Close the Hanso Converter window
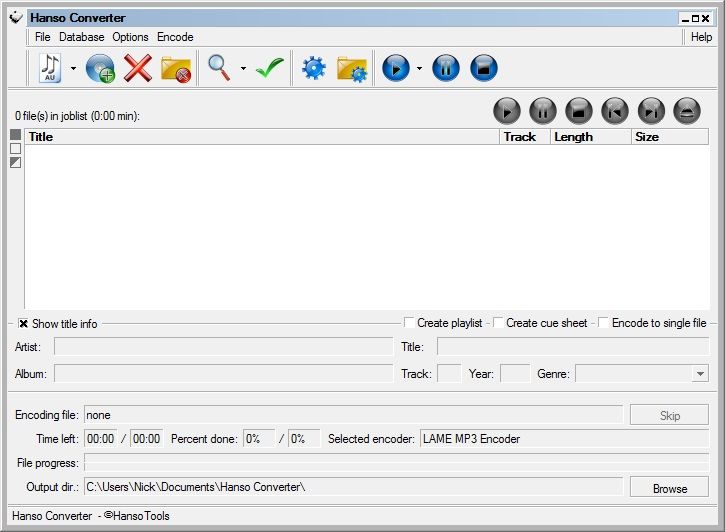Image resolution: width=725 pixels, height=532 pixels. tap(705, 18)
